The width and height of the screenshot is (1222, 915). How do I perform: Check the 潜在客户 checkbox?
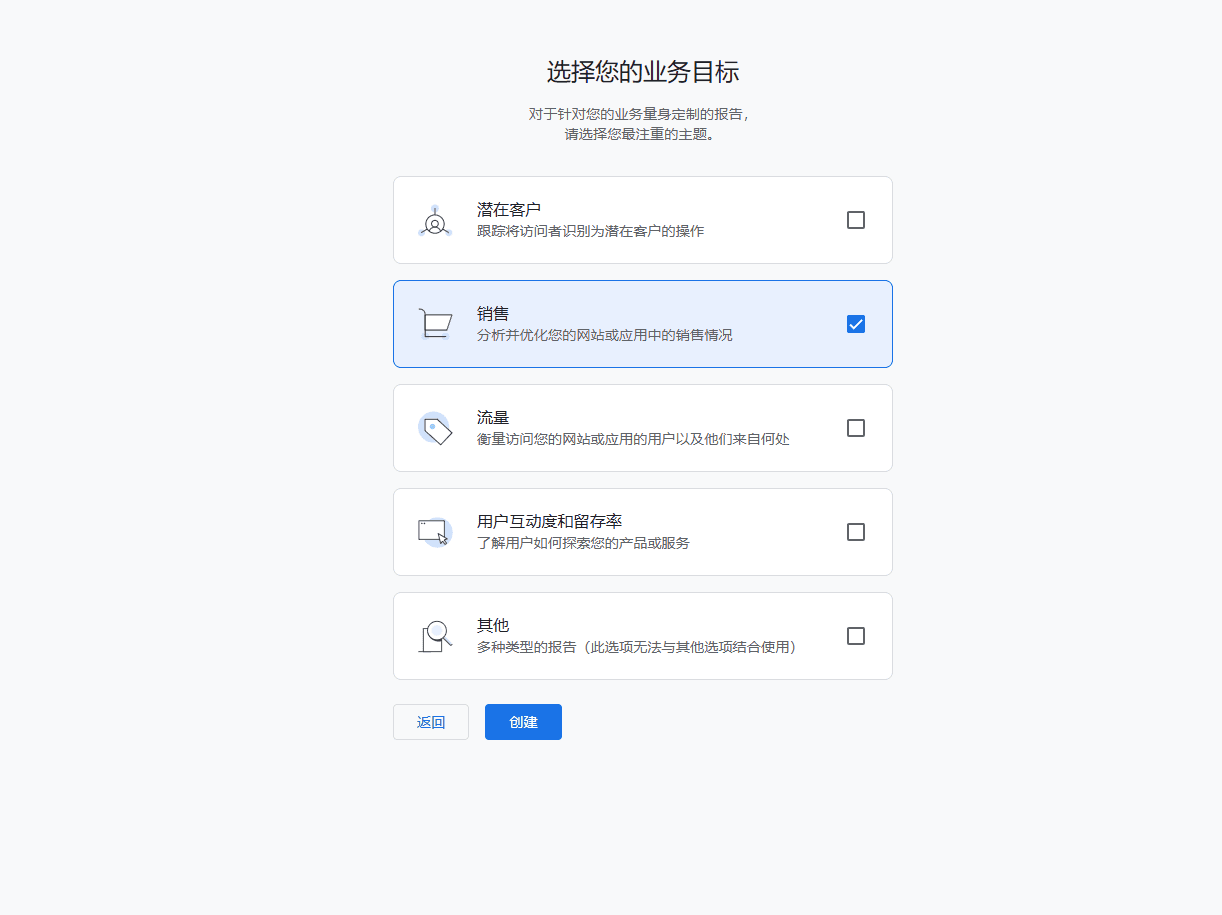coord(856,220)
